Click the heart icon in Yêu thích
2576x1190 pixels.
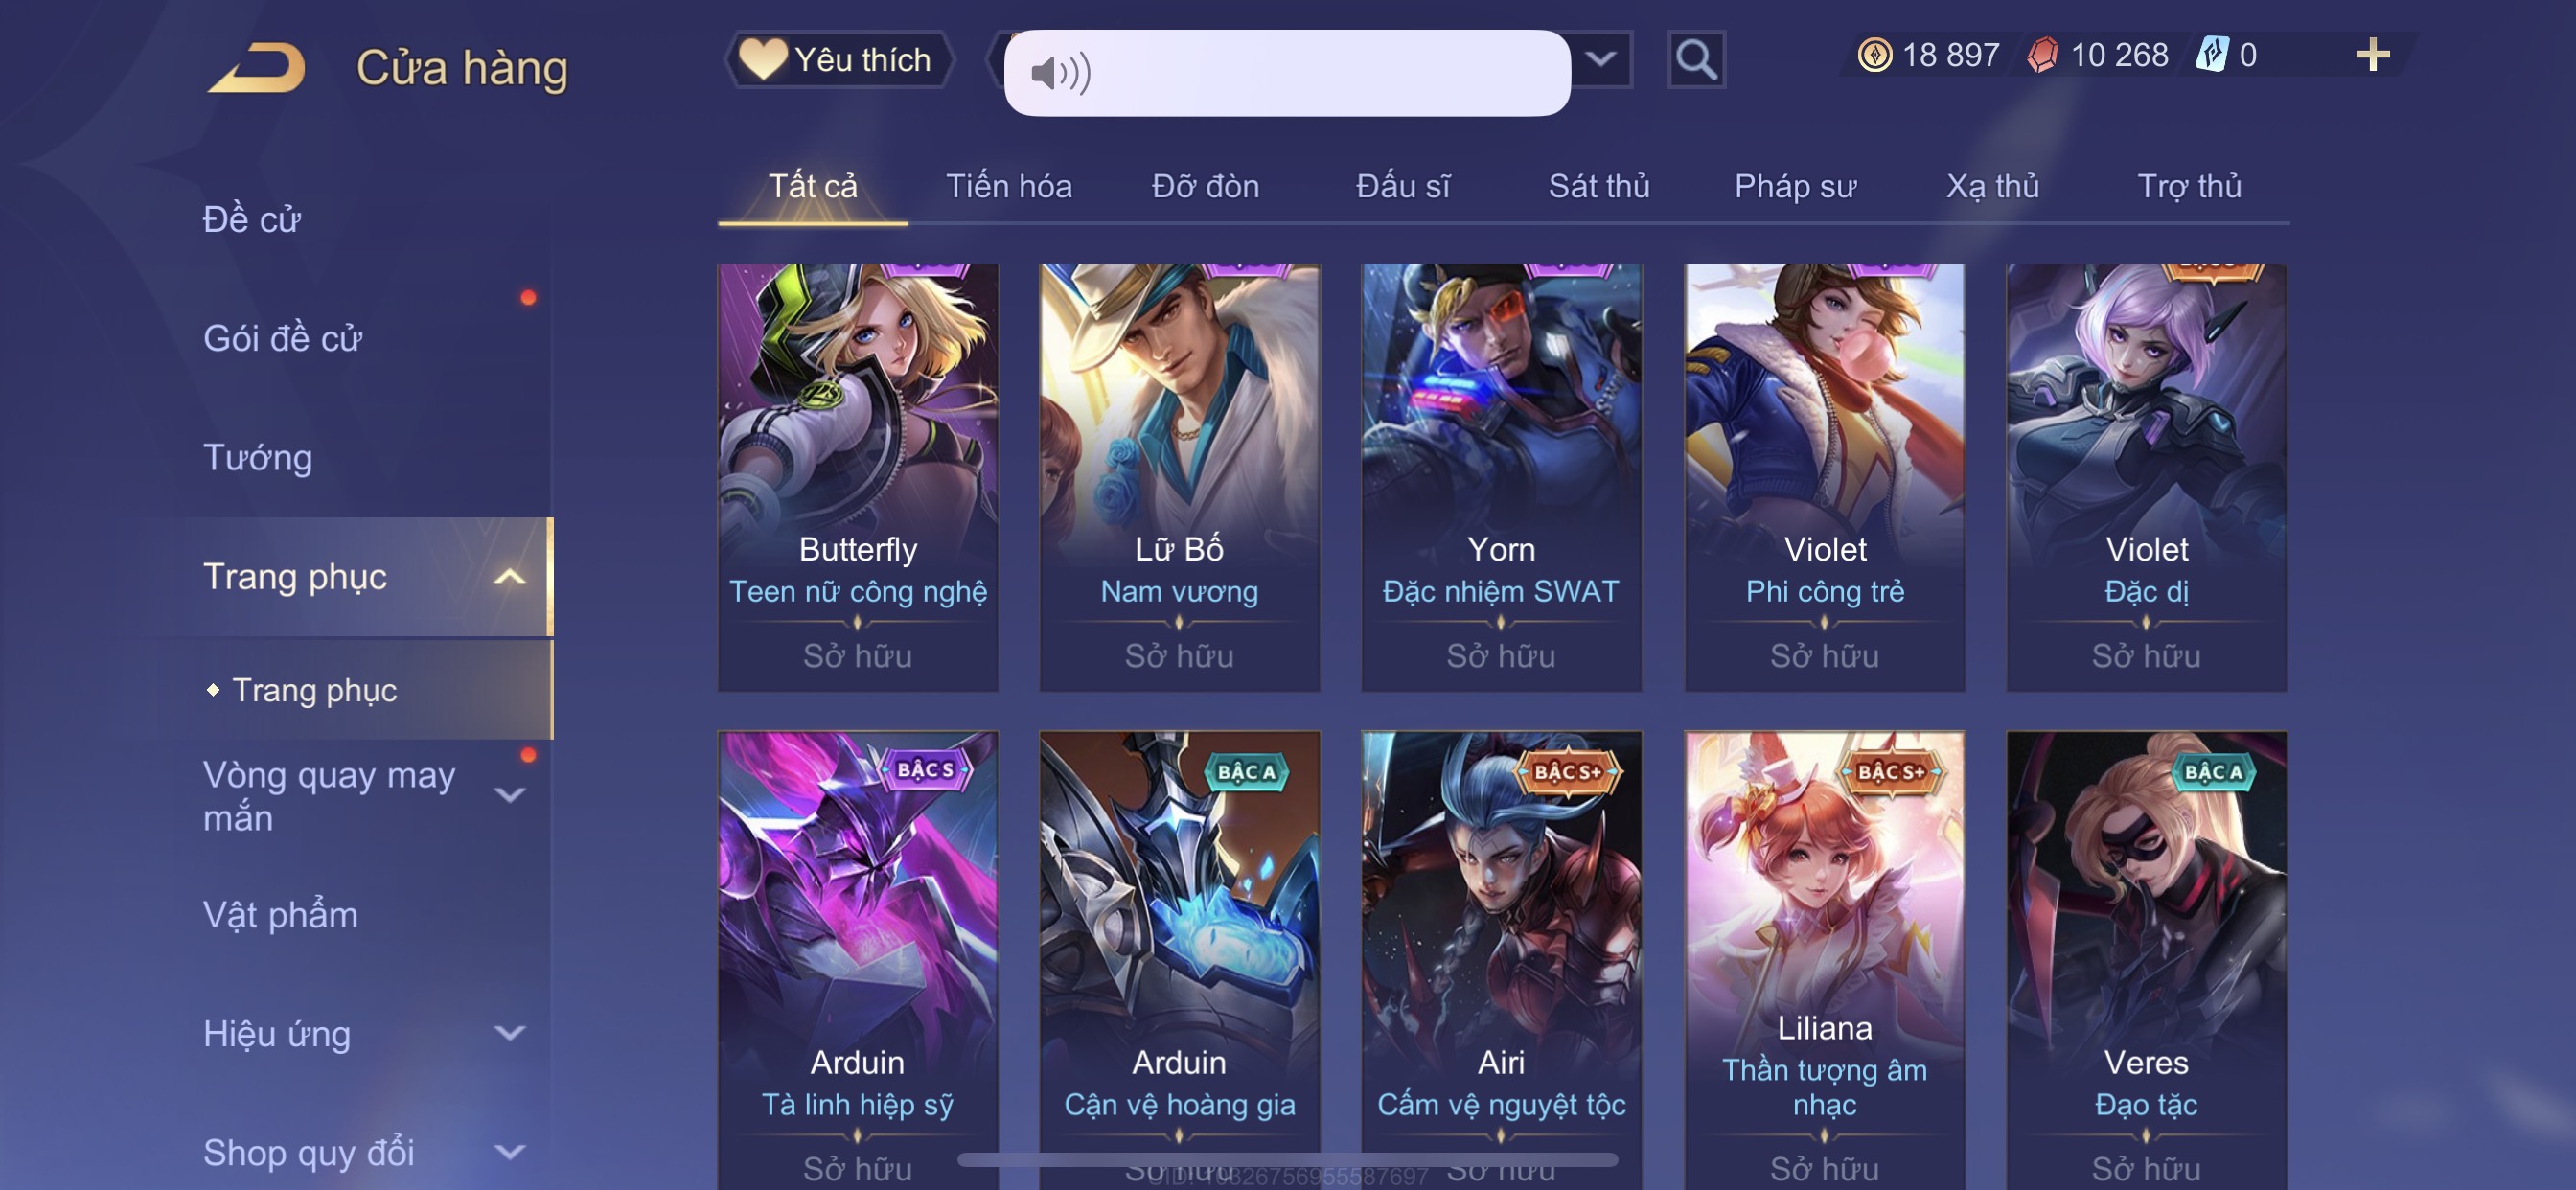tap(763, 59)
